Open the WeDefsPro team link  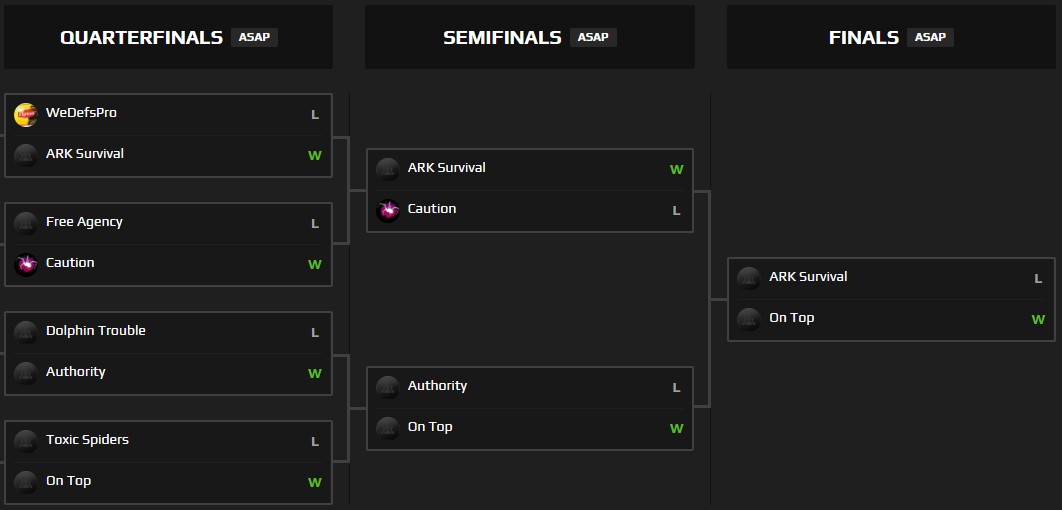(81, 113)
